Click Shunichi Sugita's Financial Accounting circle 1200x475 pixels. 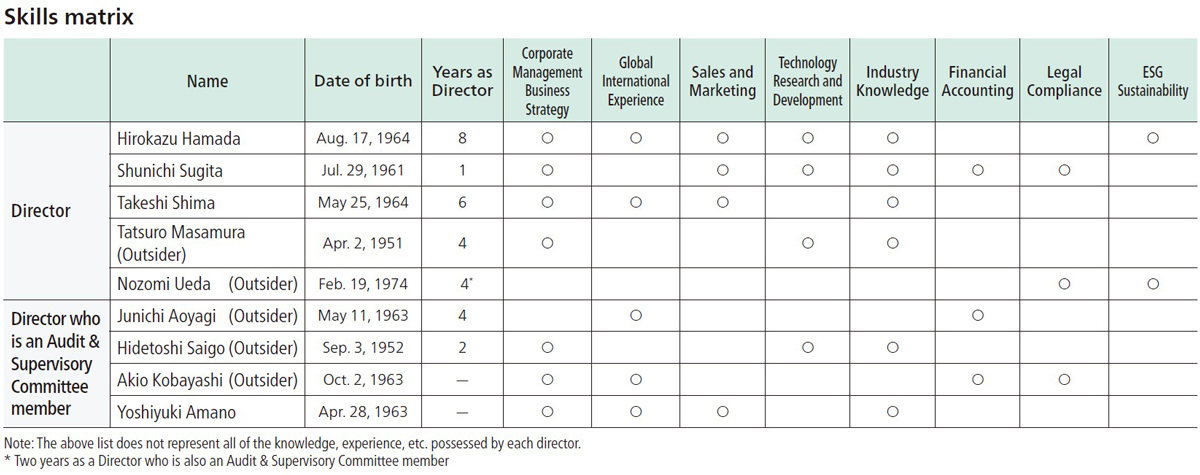coord(977,171)
